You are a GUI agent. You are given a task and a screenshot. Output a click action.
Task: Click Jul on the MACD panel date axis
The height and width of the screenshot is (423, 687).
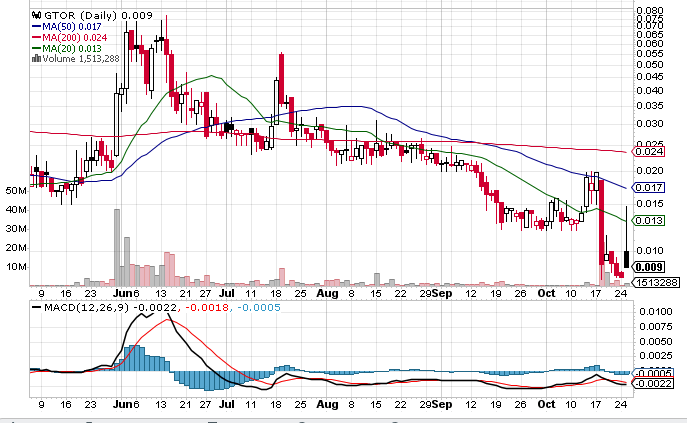[227, 404]
